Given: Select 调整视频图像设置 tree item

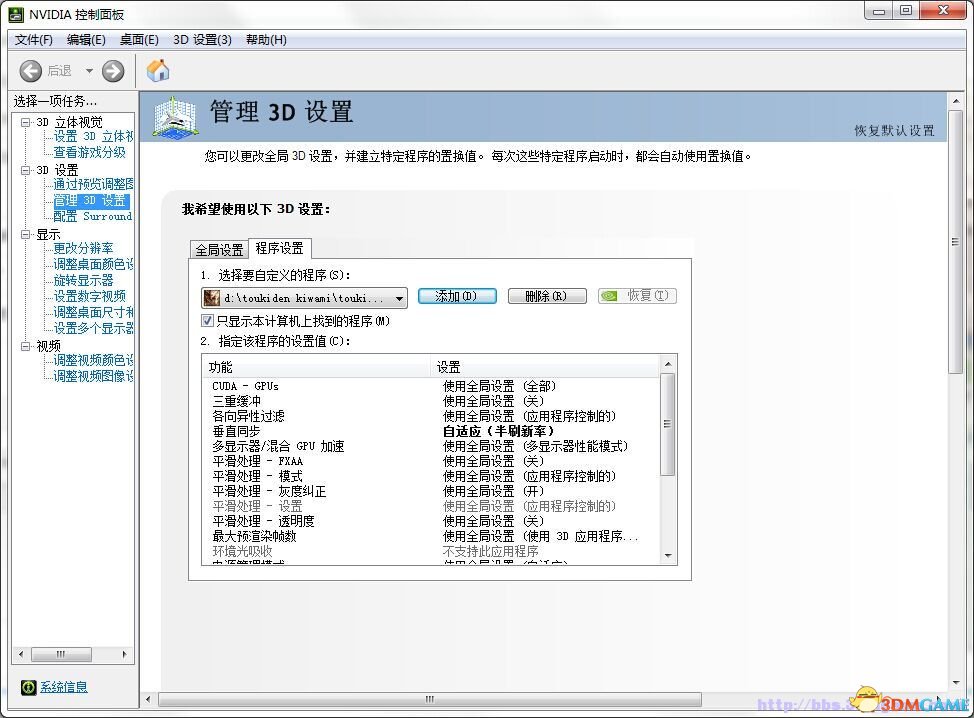Looking at the screenshot, I should (93, 377).
